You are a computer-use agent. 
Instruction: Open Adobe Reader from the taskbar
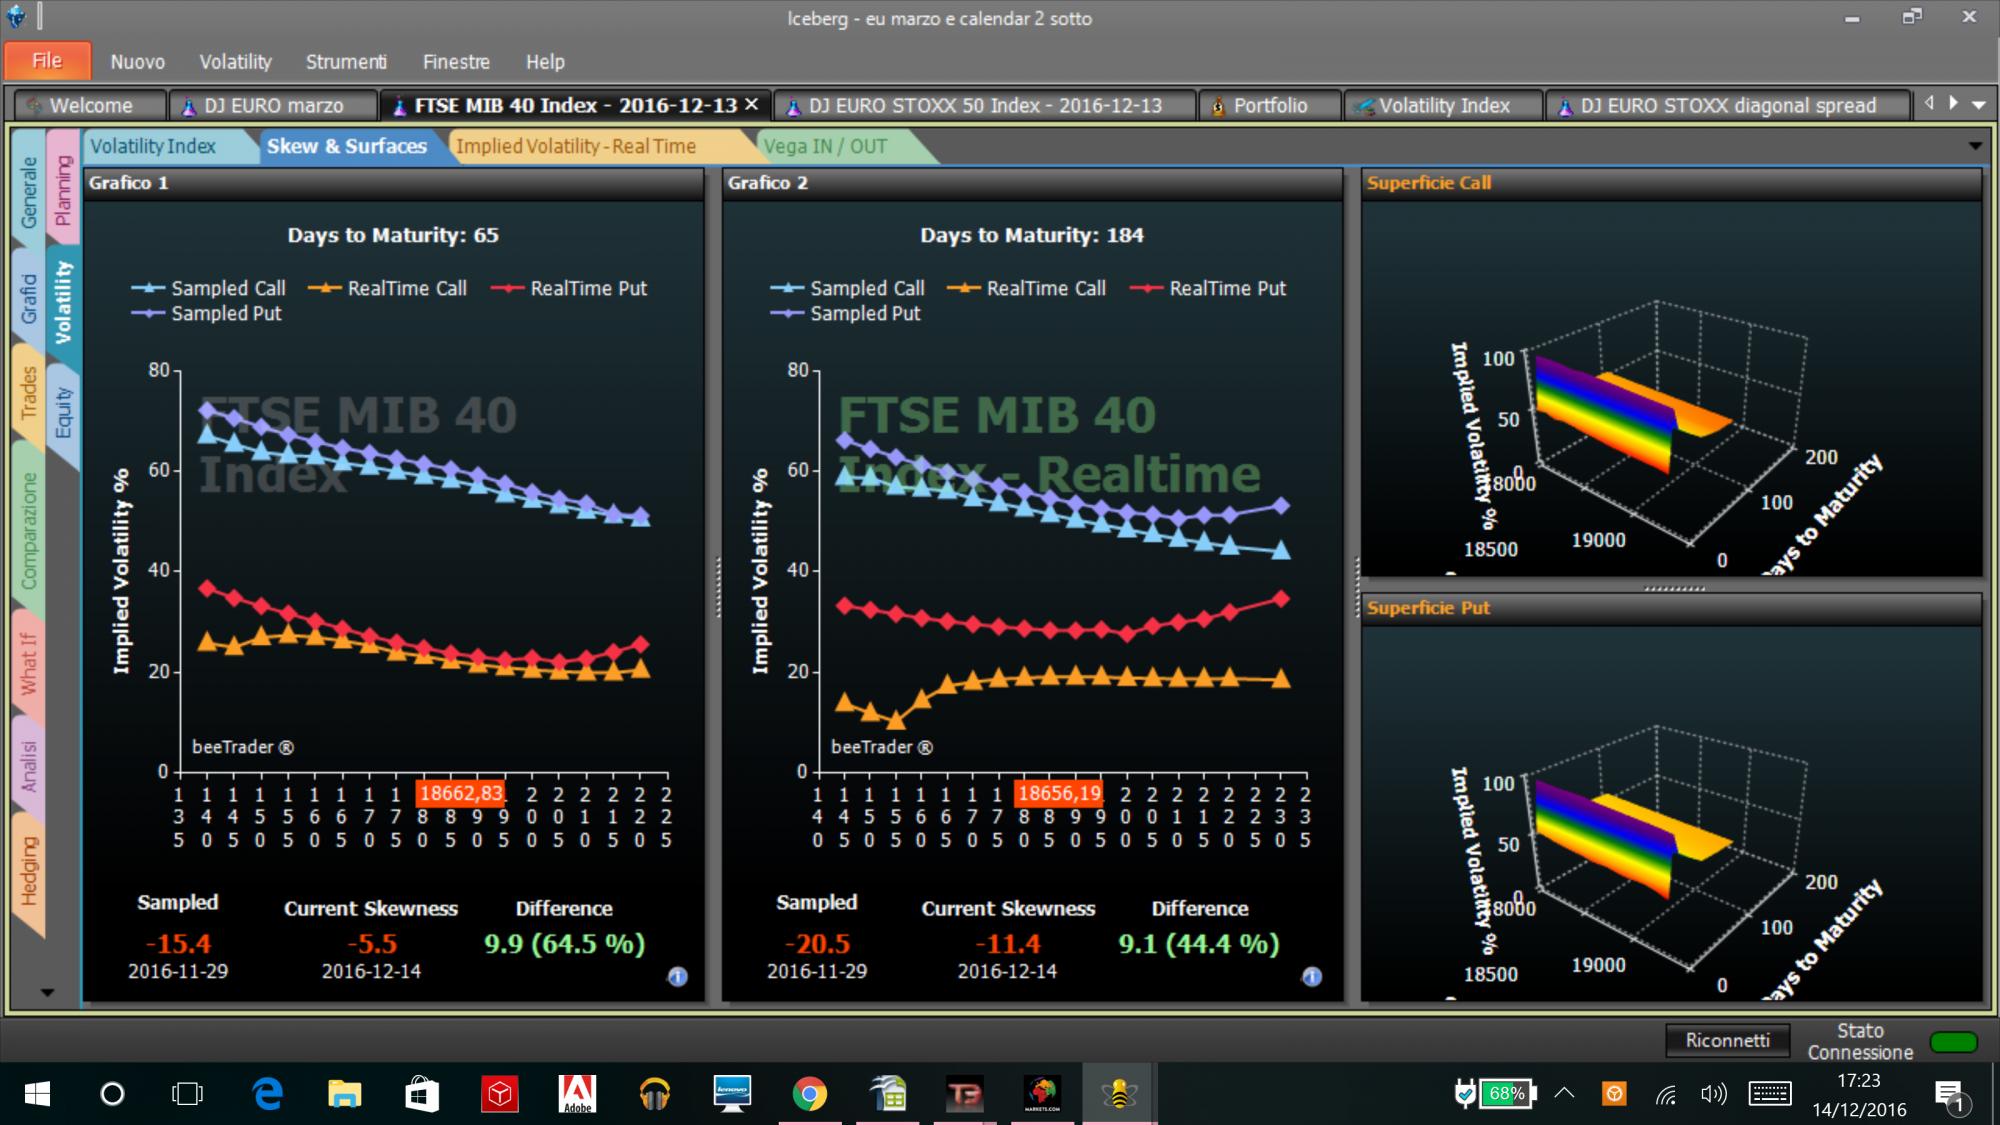point(577,1094)
